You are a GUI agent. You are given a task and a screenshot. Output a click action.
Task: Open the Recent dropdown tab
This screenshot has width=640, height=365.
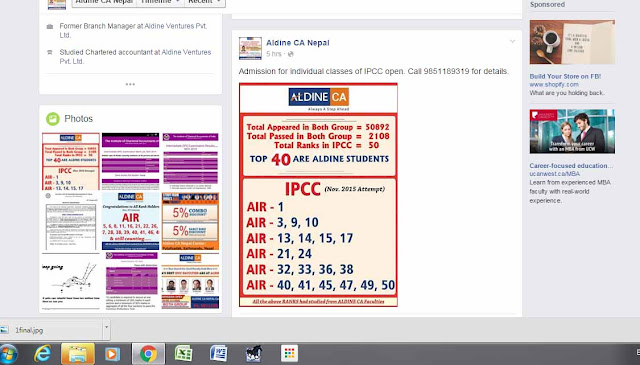(x=204, y=2)
